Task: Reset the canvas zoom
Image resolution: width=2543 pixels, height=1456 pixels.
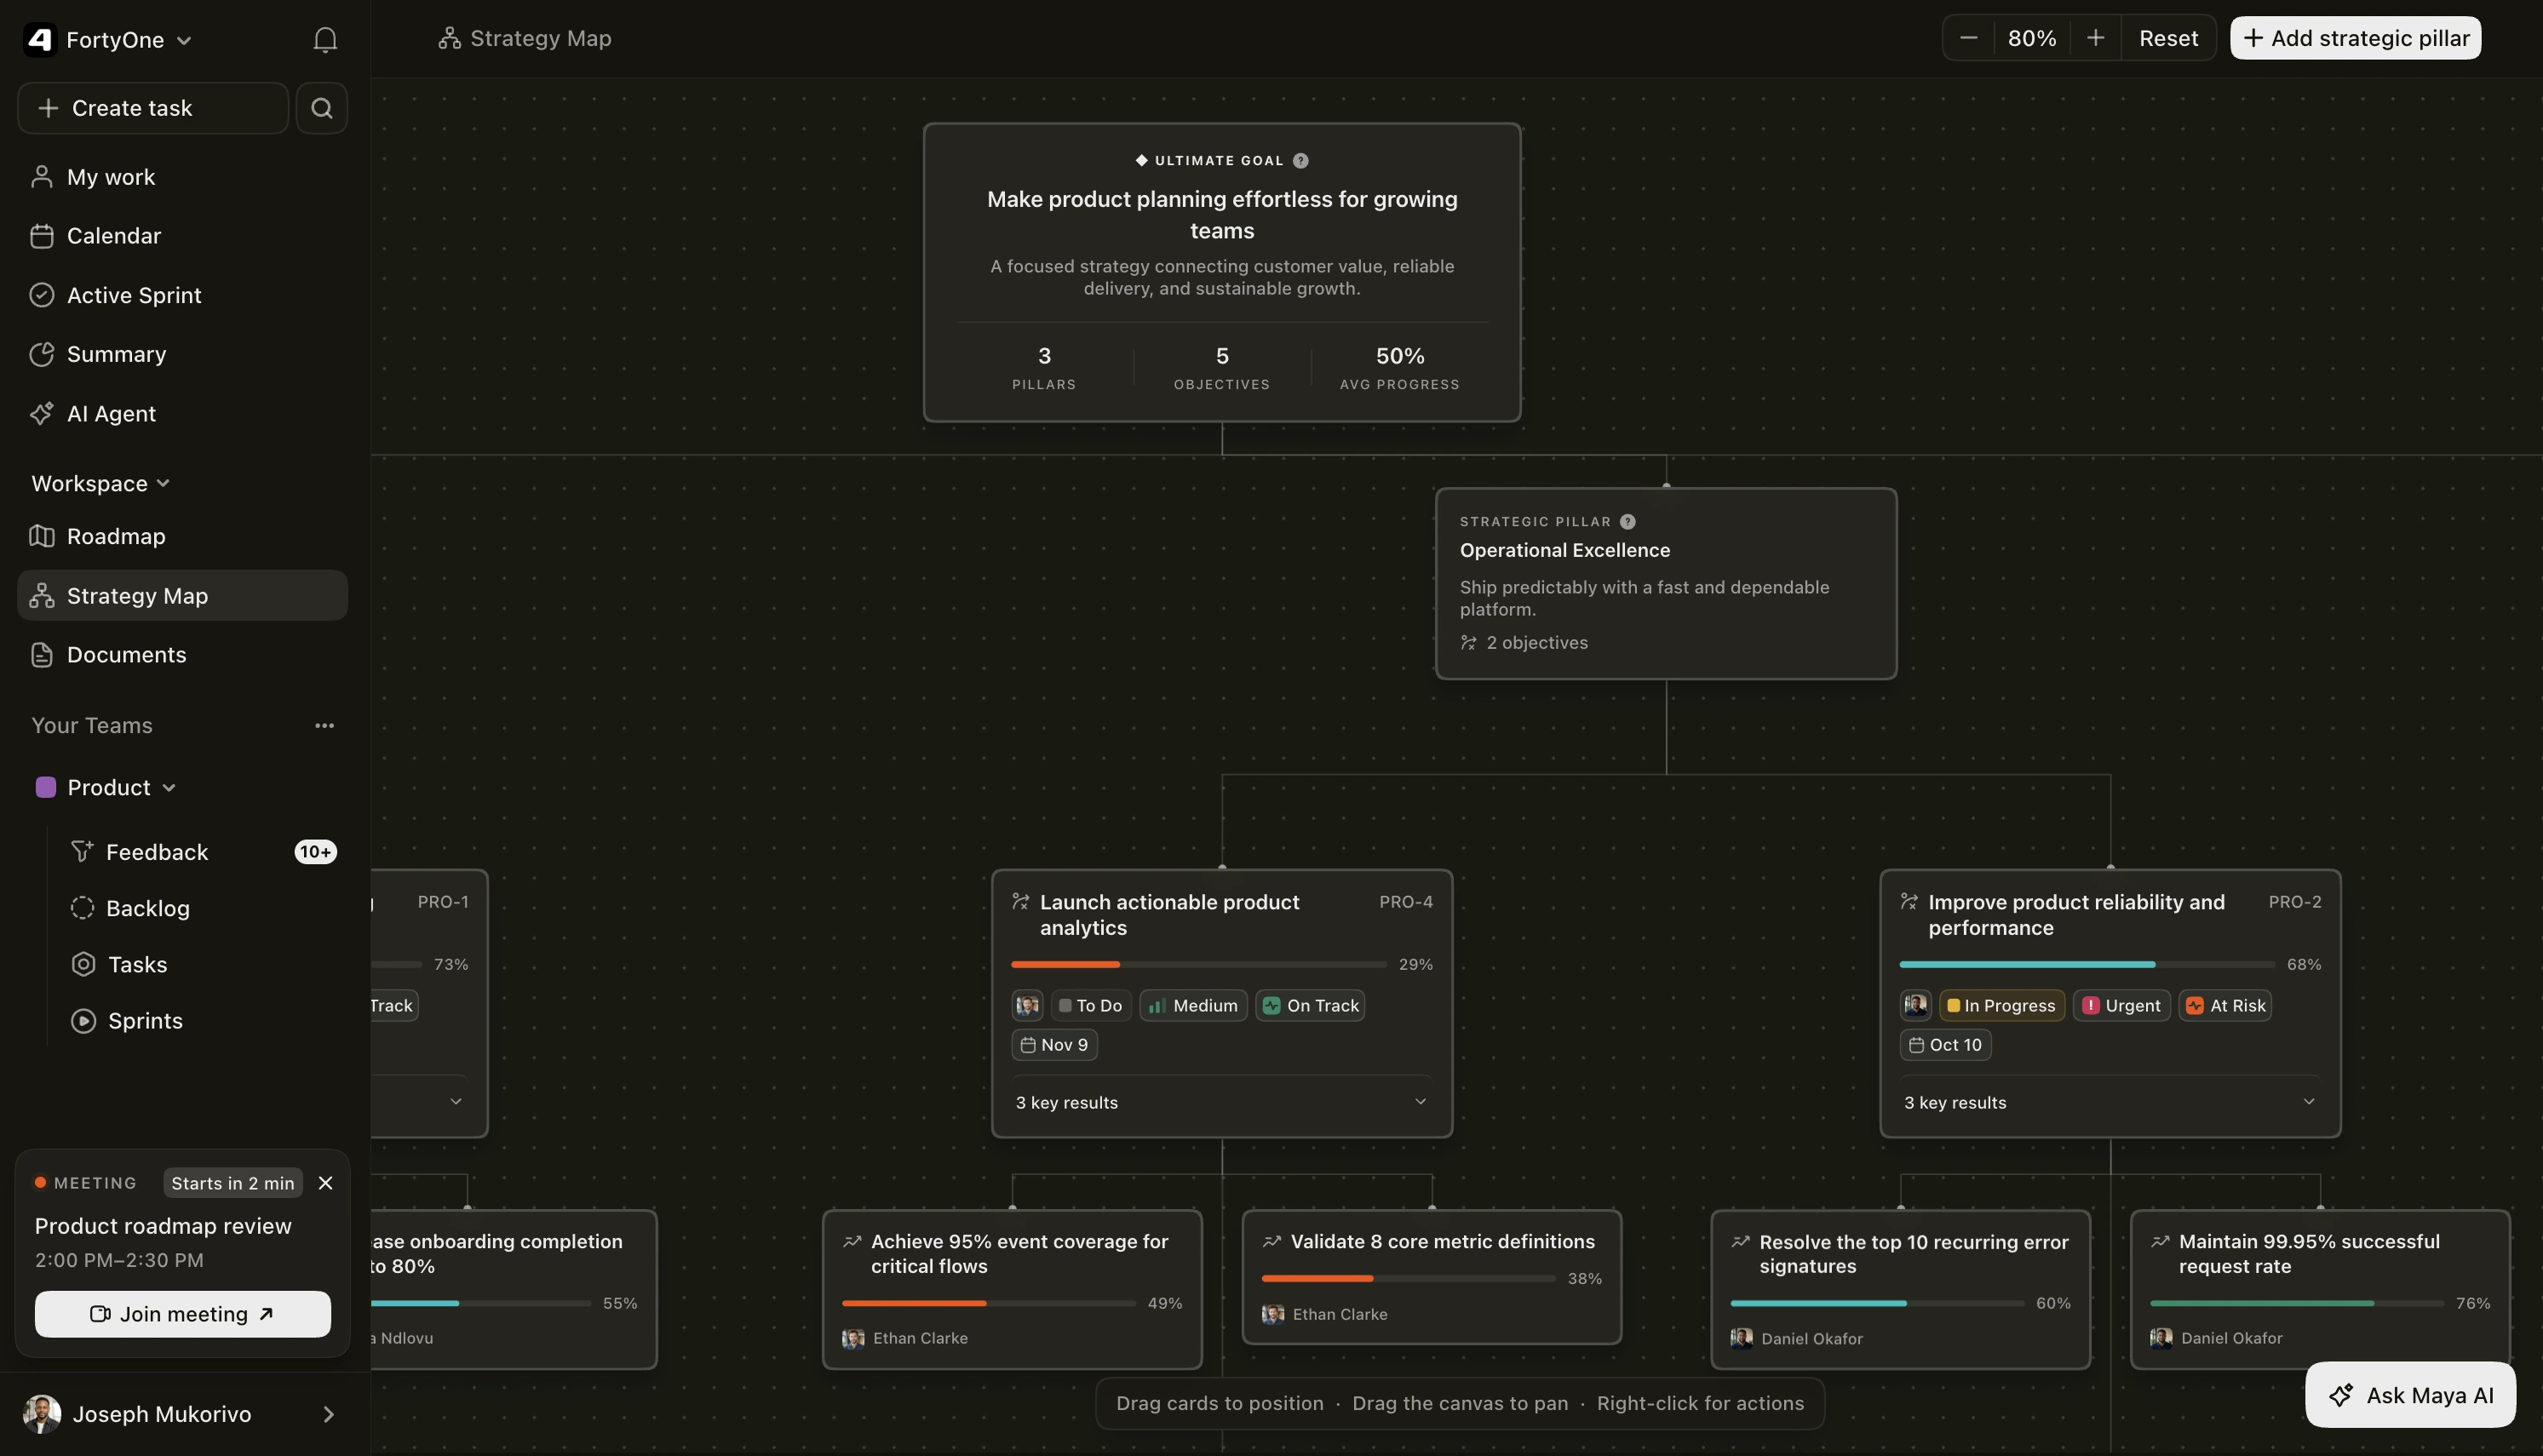Action: (x=2168, y=38)
